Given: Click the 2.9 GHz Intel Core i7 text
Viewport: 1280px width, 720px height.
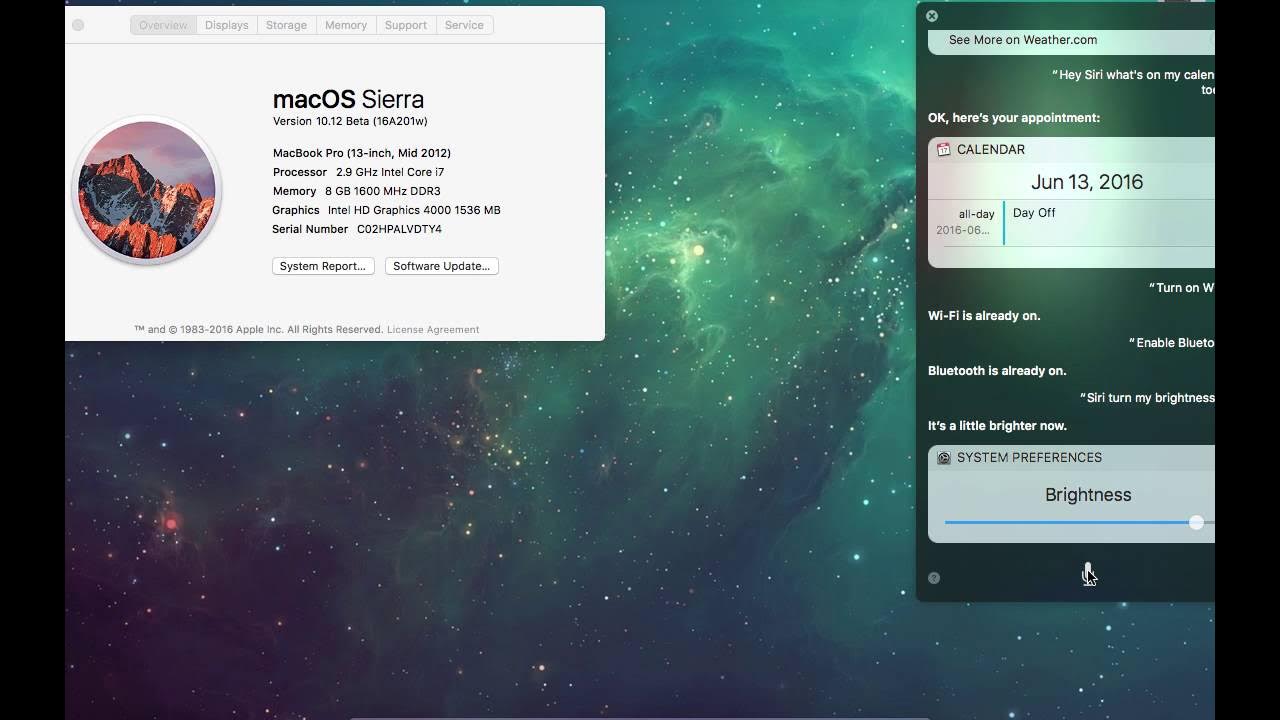Looking at the screenshot, I should point(390,172).
